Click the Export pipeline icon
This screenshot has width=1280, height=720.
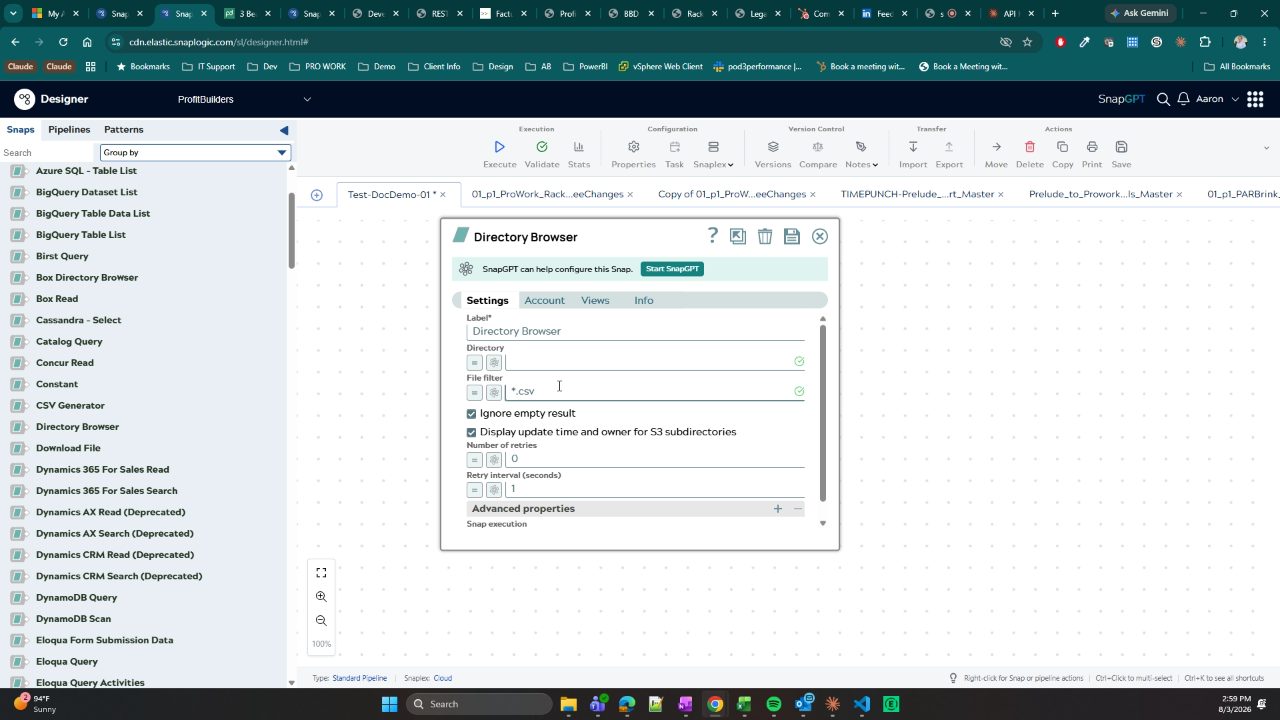point(949,147)
